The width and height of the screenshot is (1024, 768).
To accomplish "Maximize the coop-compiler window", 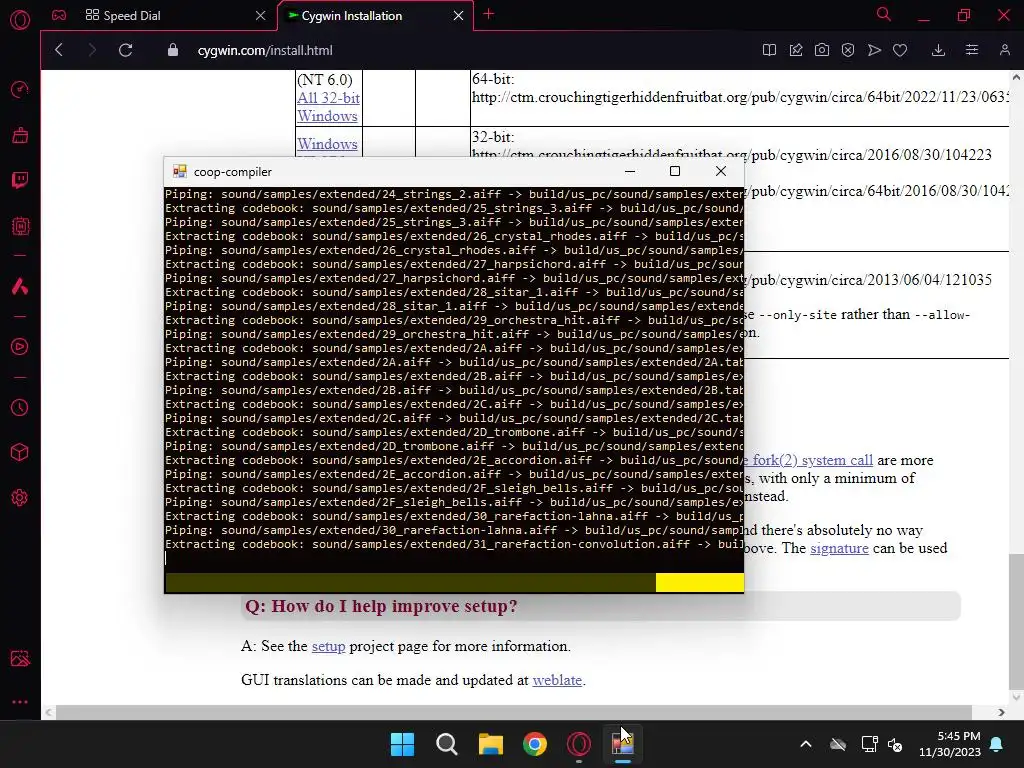I will pyautogui.click(x=675, y=171).
